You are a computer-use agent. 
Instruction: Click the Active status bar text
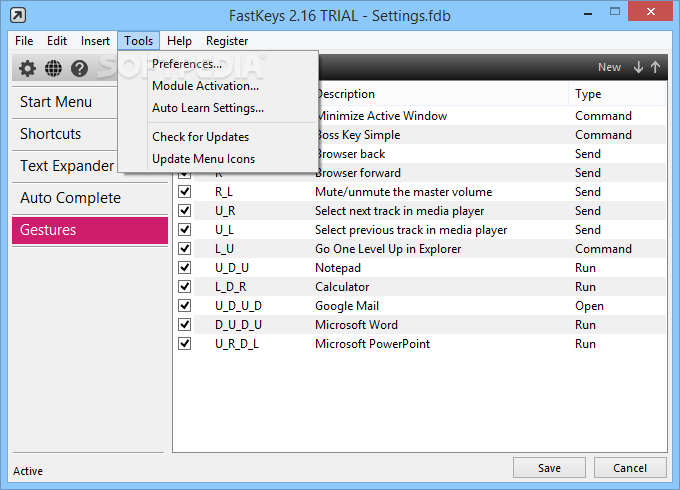click(28, 471)
